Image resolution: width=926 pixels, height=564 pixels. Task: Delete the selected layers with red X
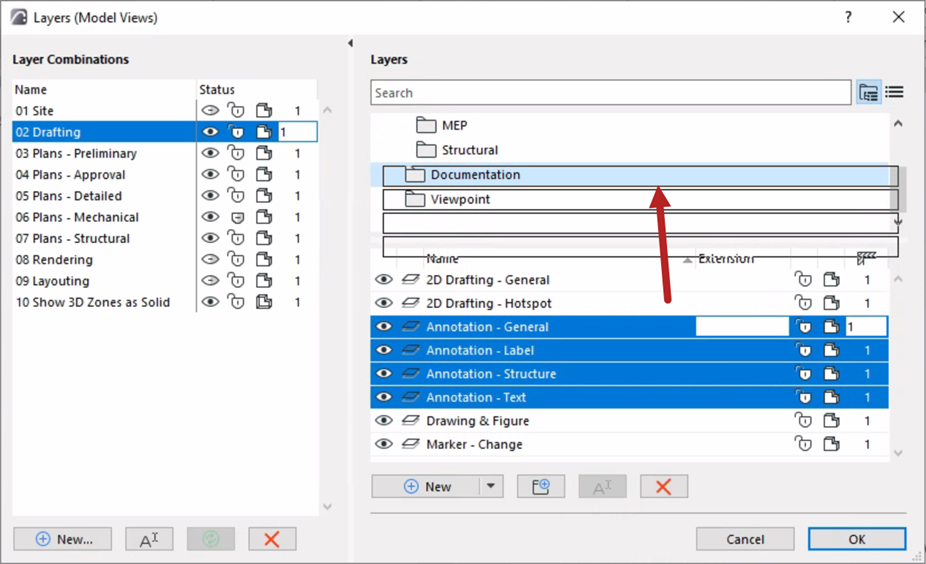tap(664, 487)
